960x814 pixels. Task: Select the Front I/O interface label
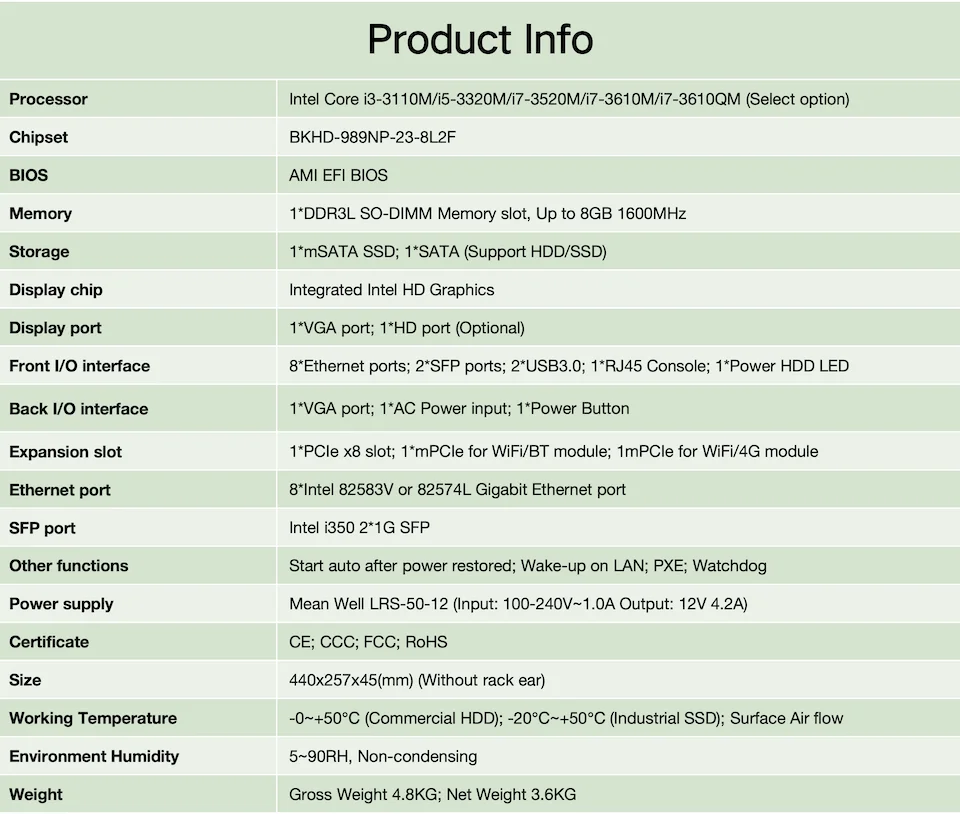pos(79,366)
